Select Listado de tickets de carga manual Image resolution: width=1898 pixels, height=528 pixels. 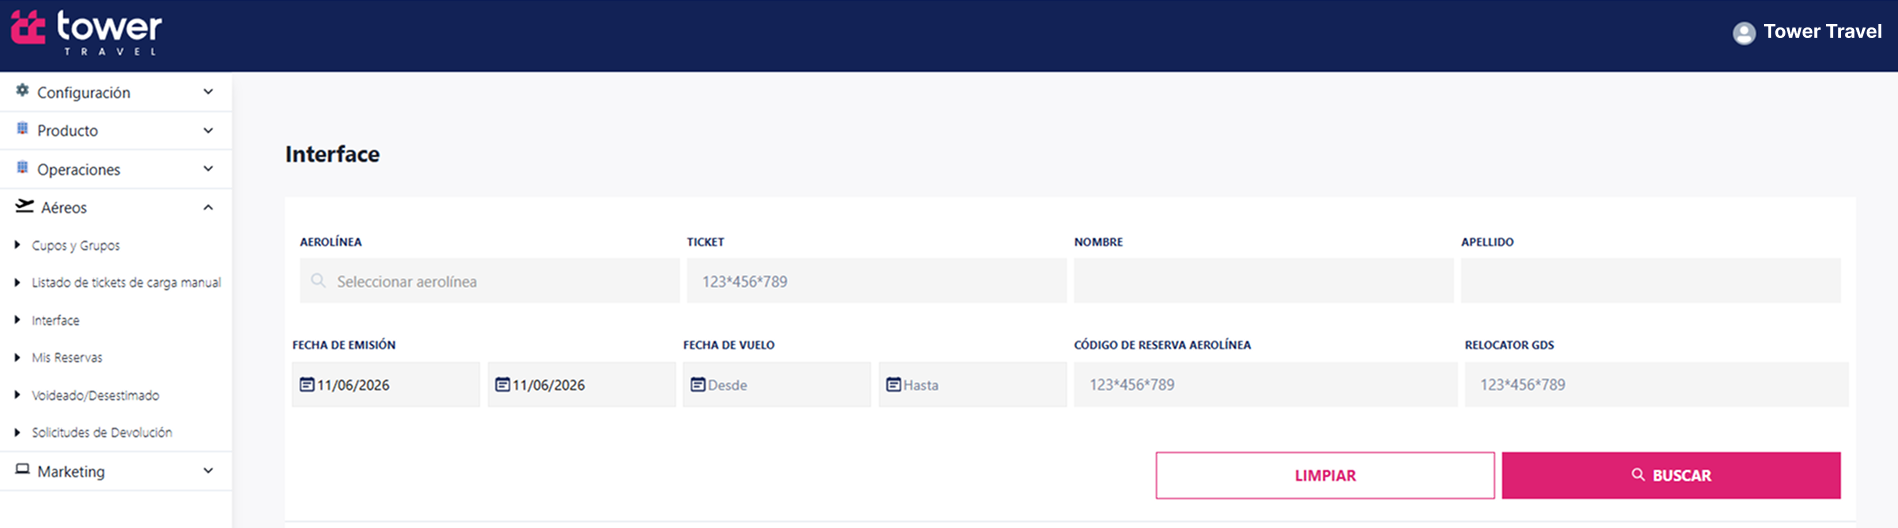(126, 283)
